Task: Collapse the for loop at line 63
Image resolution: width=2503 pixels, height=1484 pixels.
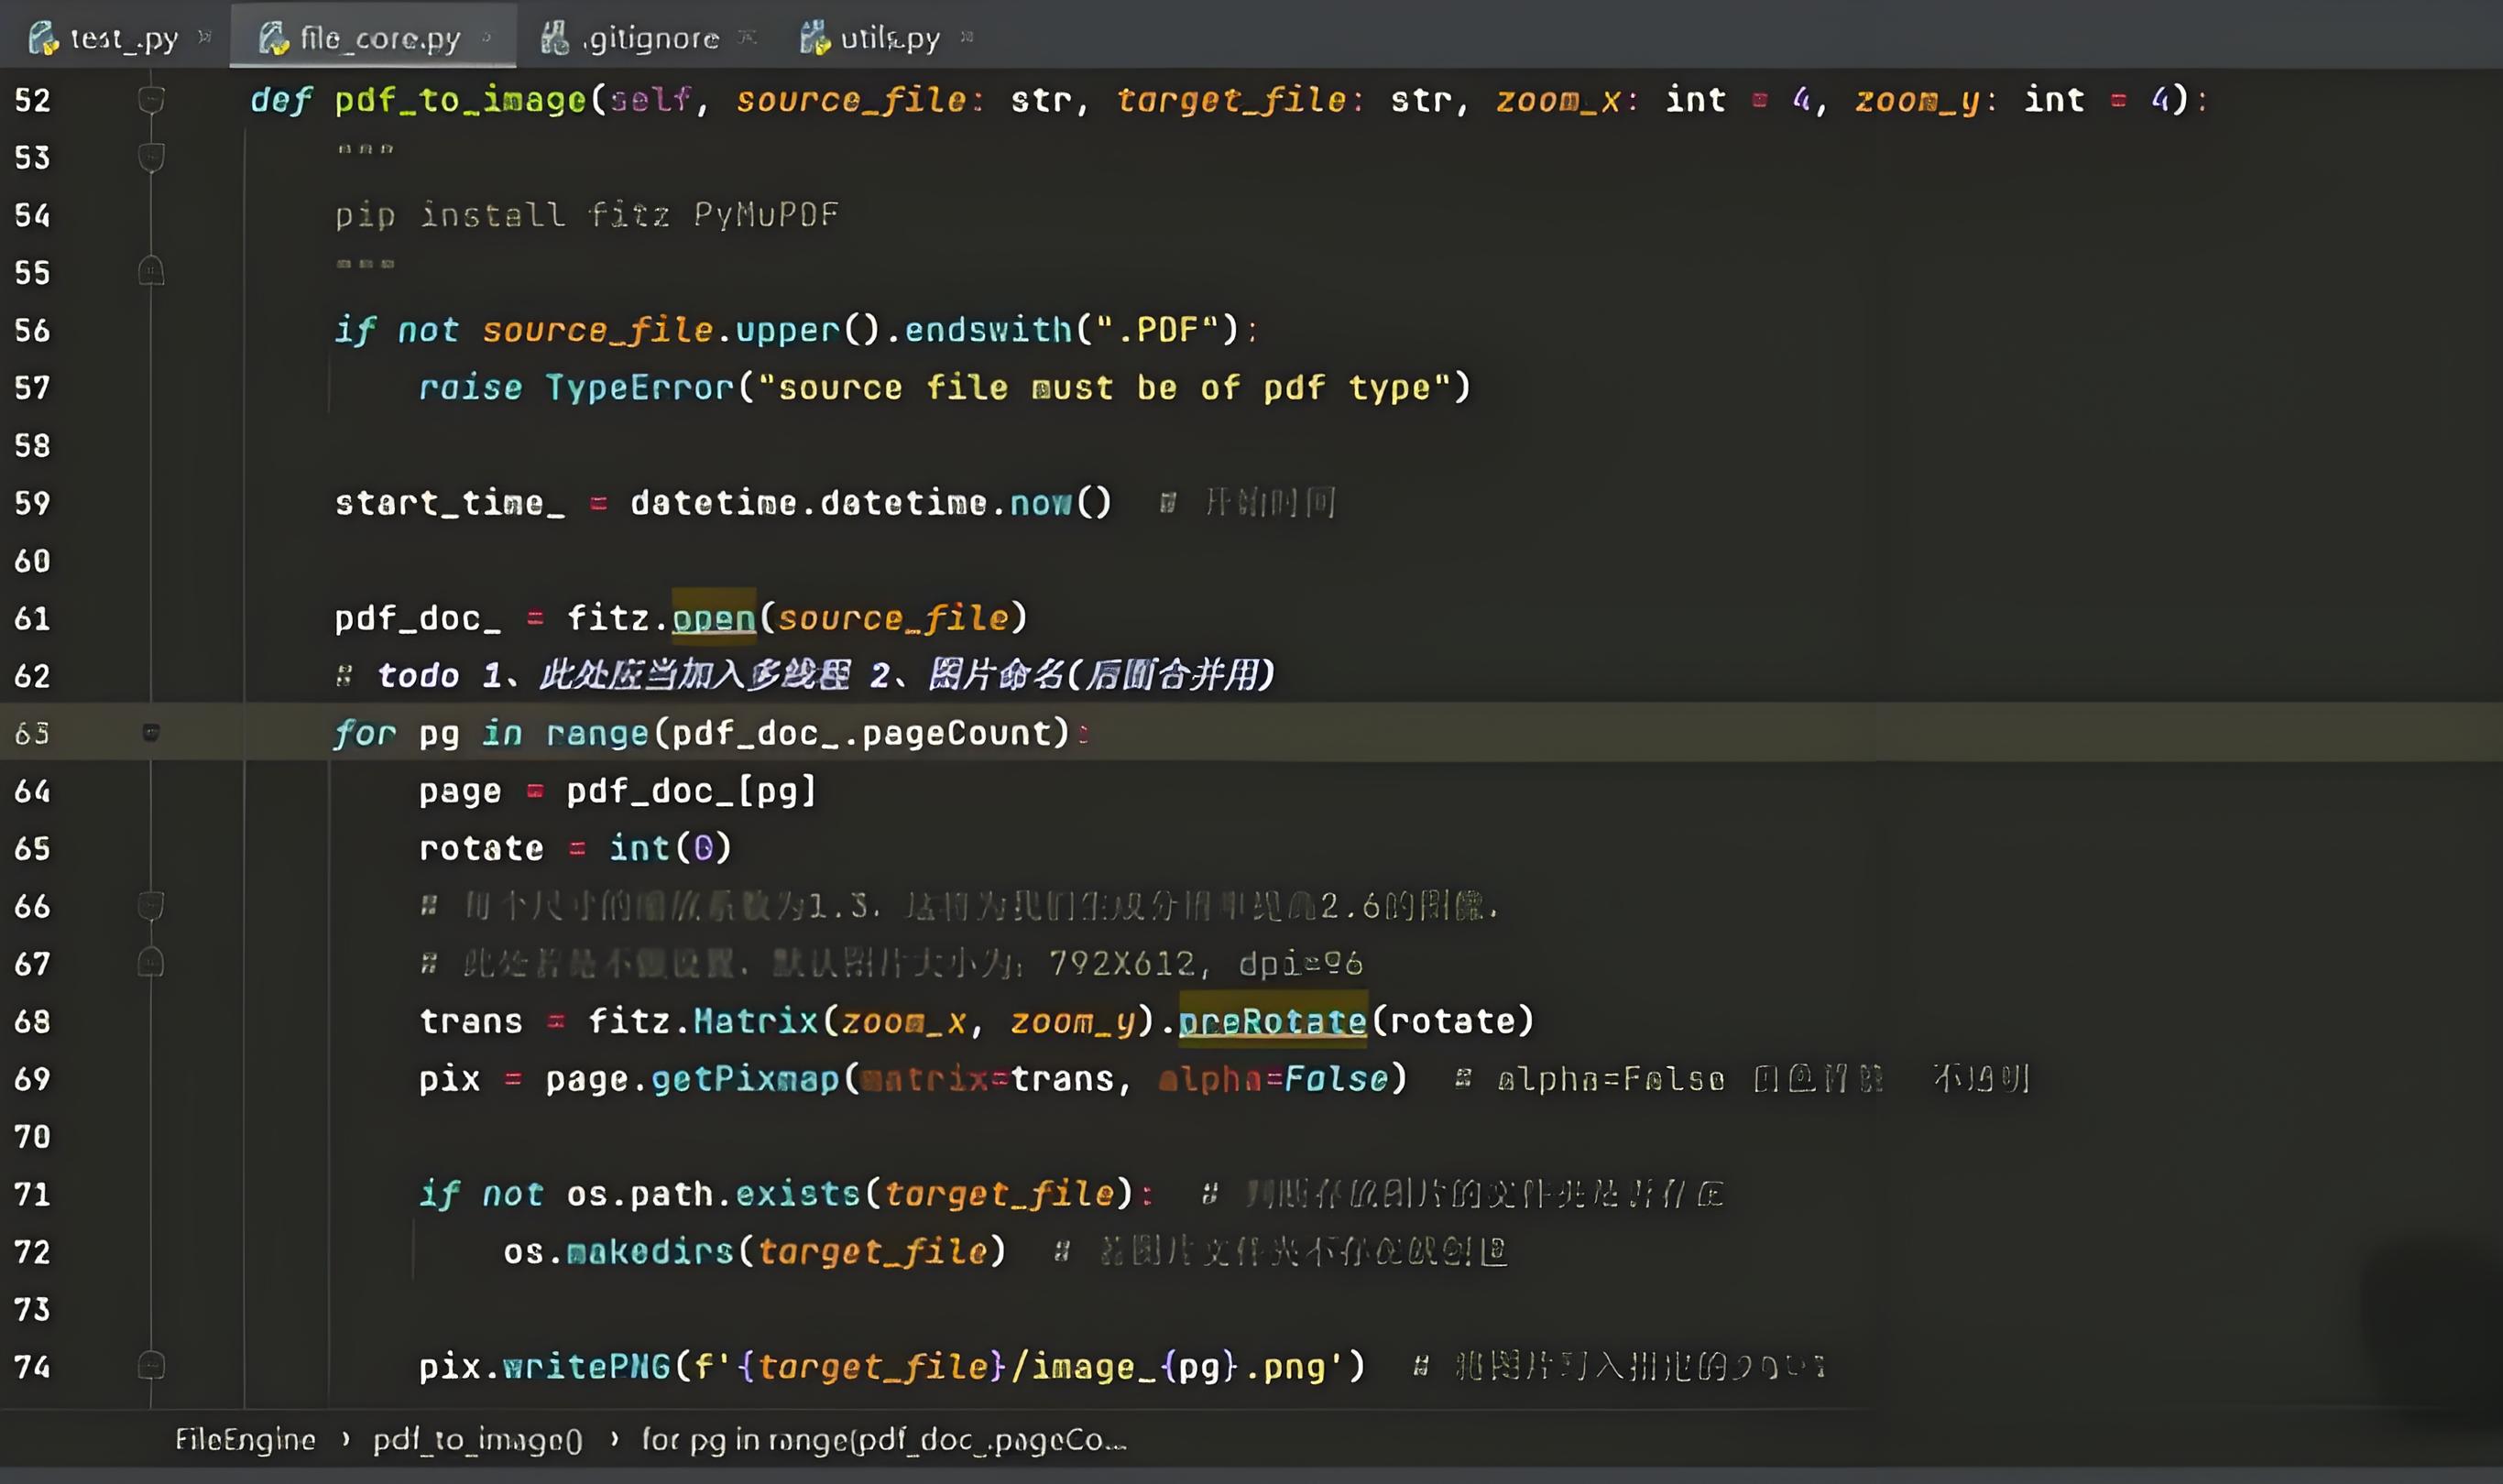Action: click(151, 732)
